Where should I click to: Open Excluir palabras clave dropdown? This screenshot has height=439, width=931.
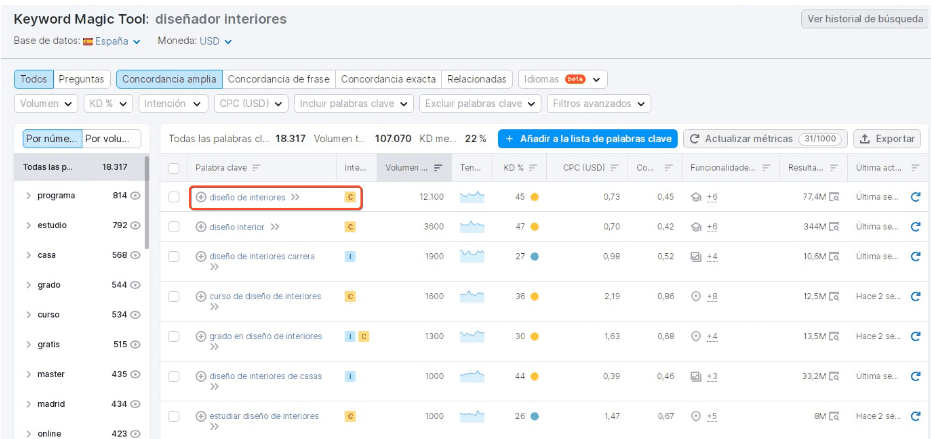(x=480, y=103)
